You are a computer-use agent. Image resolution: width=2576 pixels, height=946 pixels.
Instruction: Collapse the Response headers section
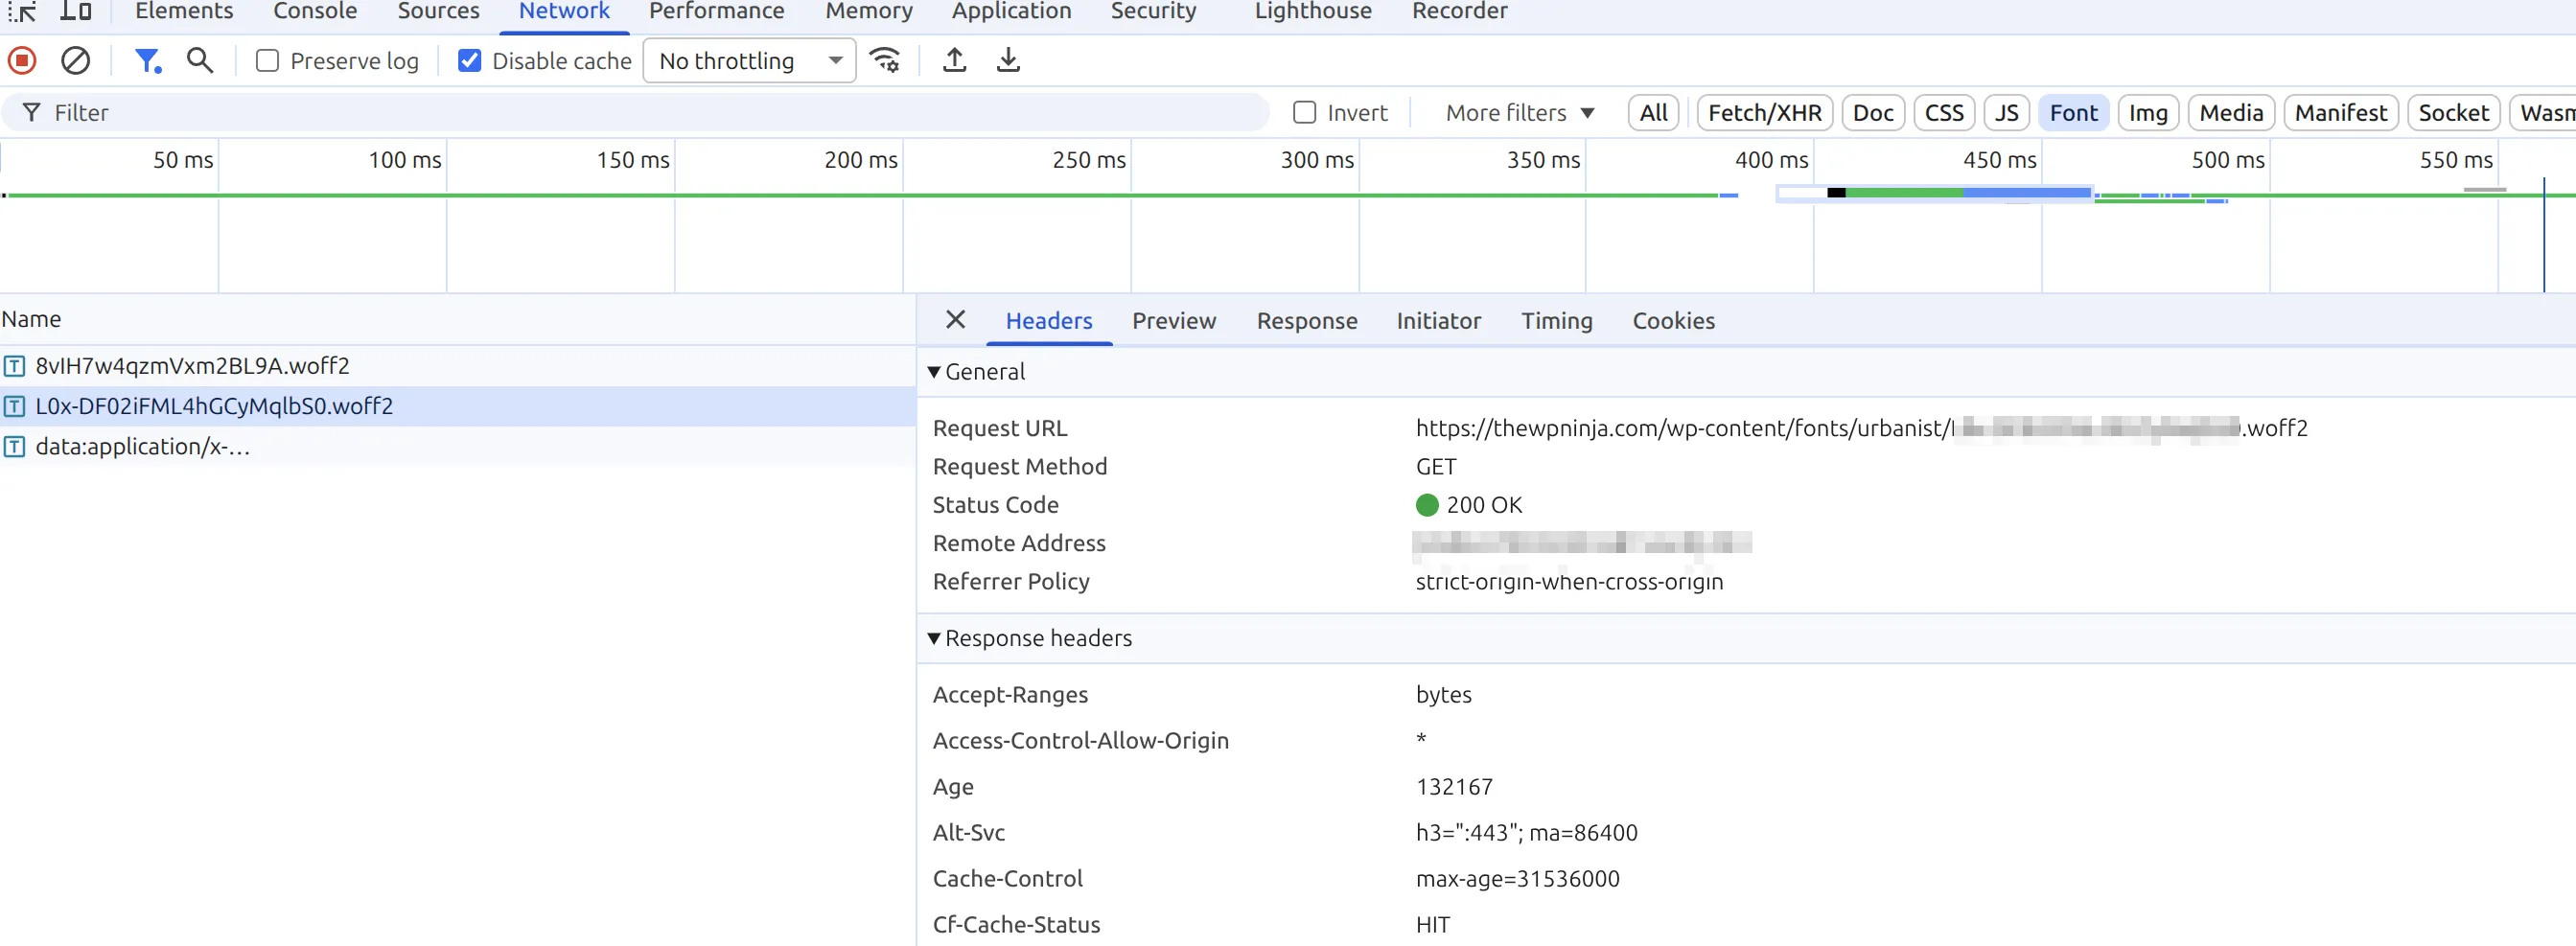933,638
